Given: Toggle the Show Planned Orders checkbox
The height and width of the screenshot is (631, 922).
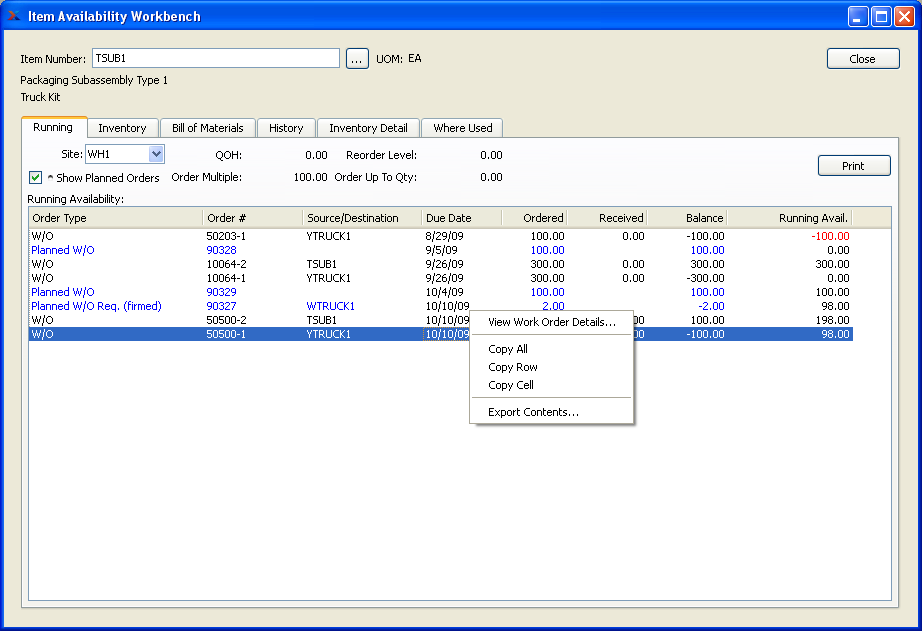Looking at the screenshot, I should [36, 177].
